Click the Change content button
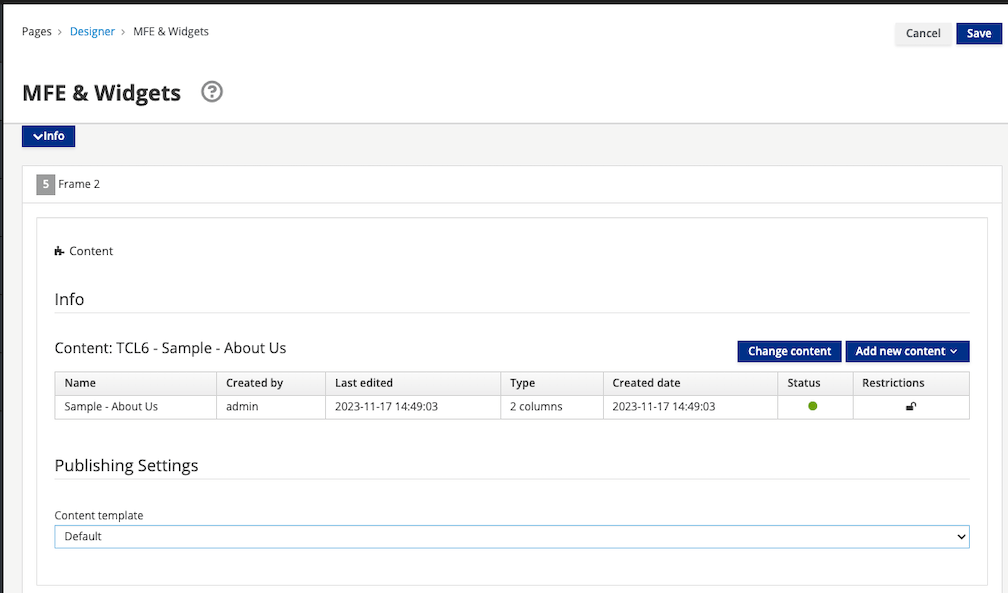Viewport: 1008px width, 593px height. [789, 351]
